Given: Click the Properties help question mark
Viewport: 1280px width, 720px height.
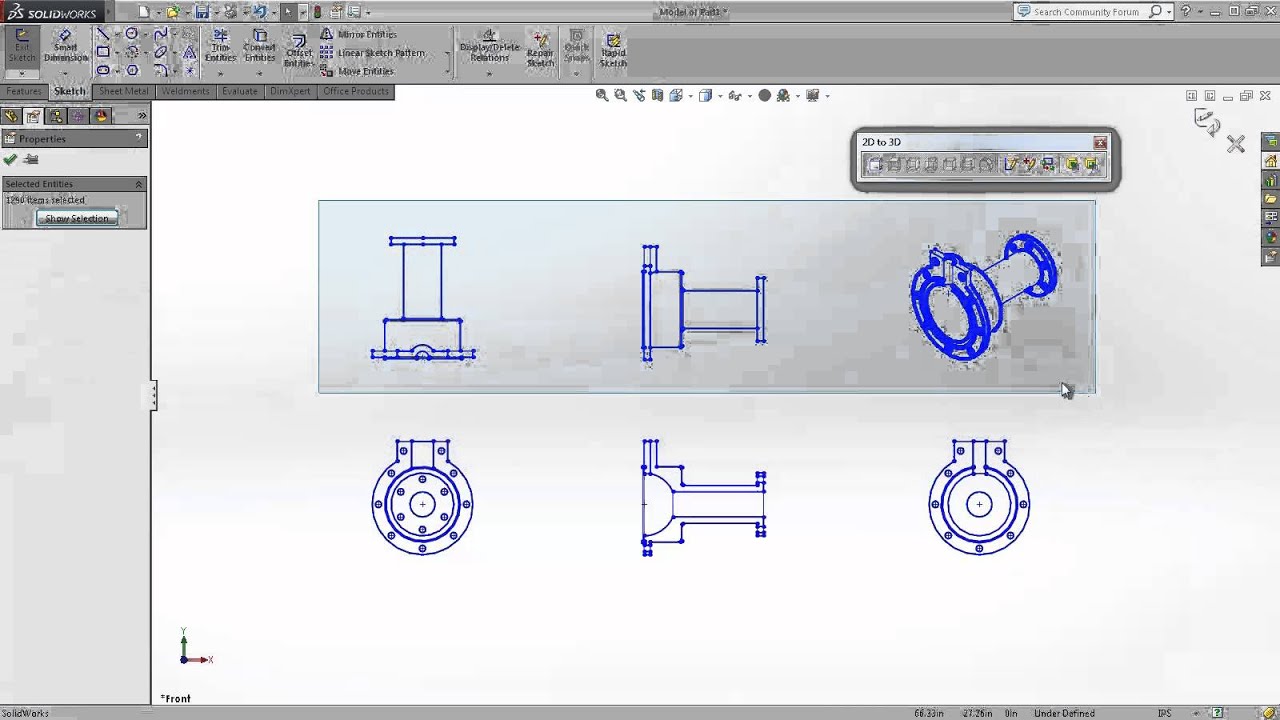Looking at the screenshot, I should tap(139, 139).
